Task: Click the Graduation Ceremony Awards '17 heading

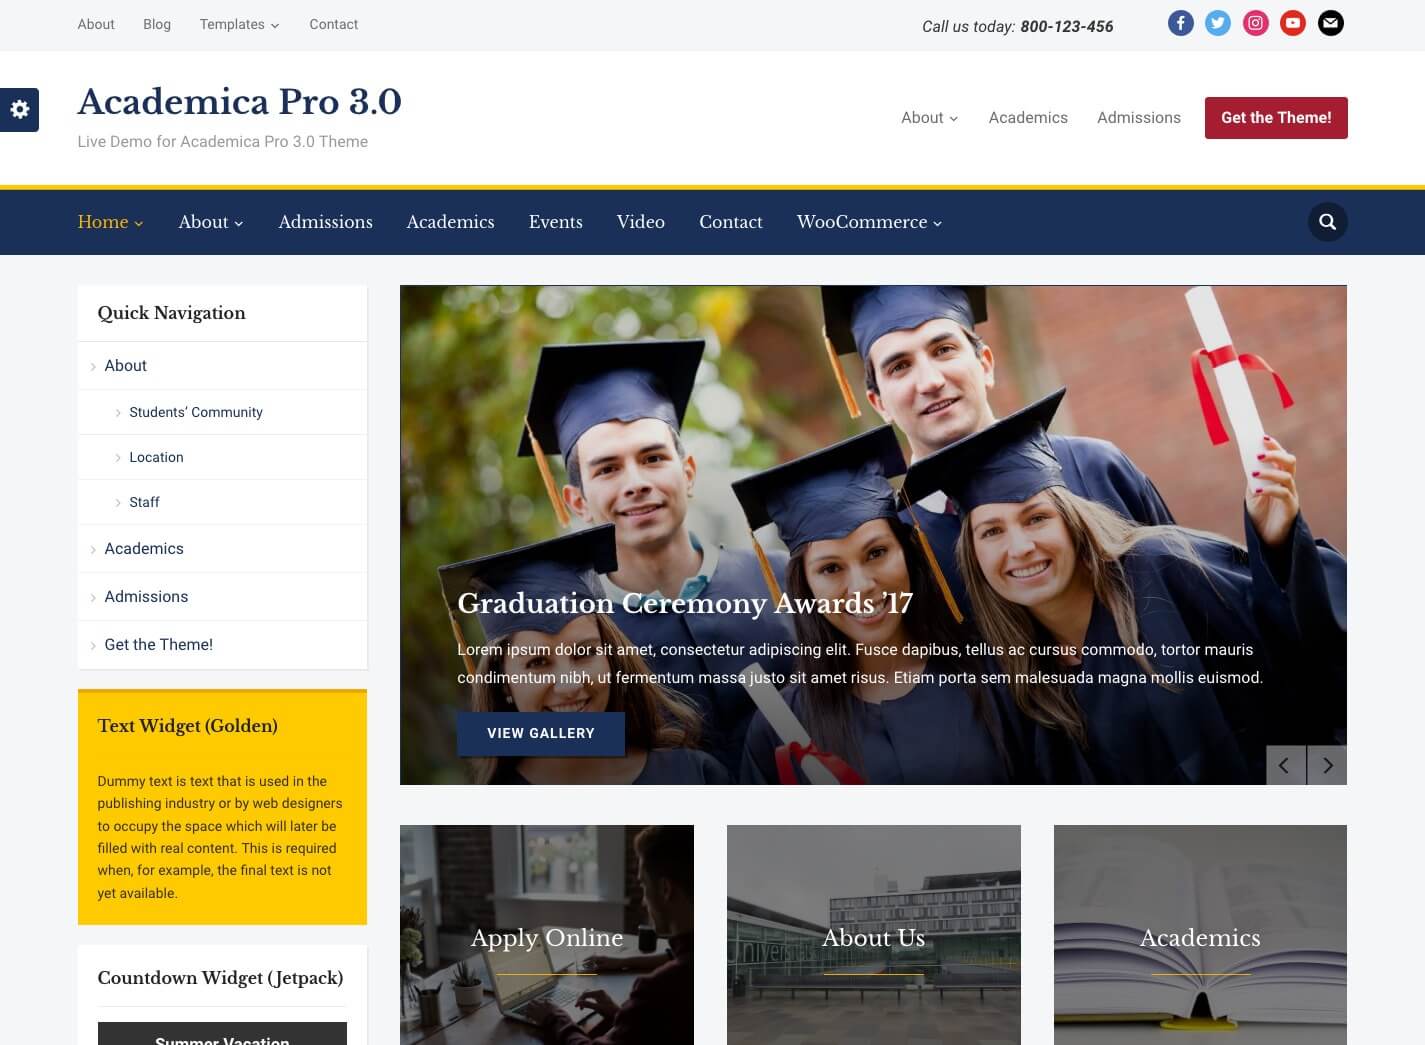Action: [685, 604]
